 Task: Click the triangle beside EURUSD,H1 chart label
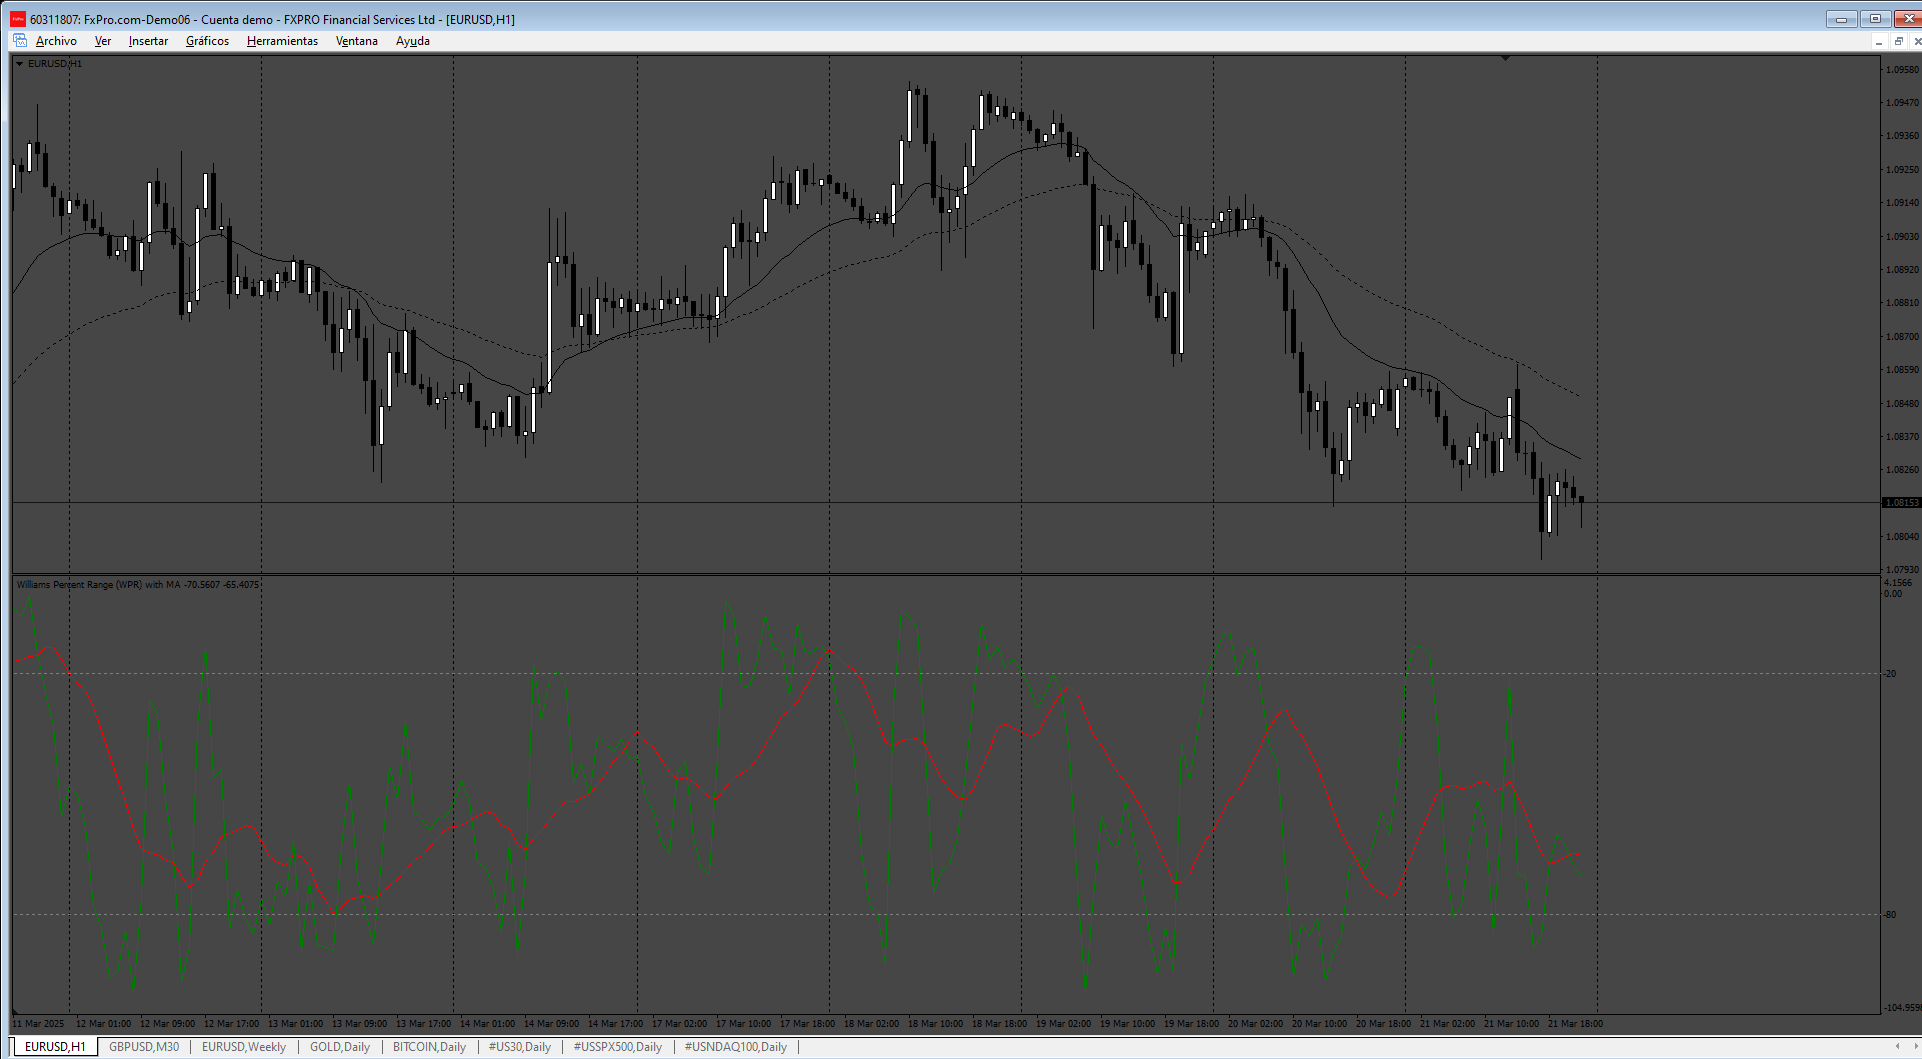[x=19, y=64]
